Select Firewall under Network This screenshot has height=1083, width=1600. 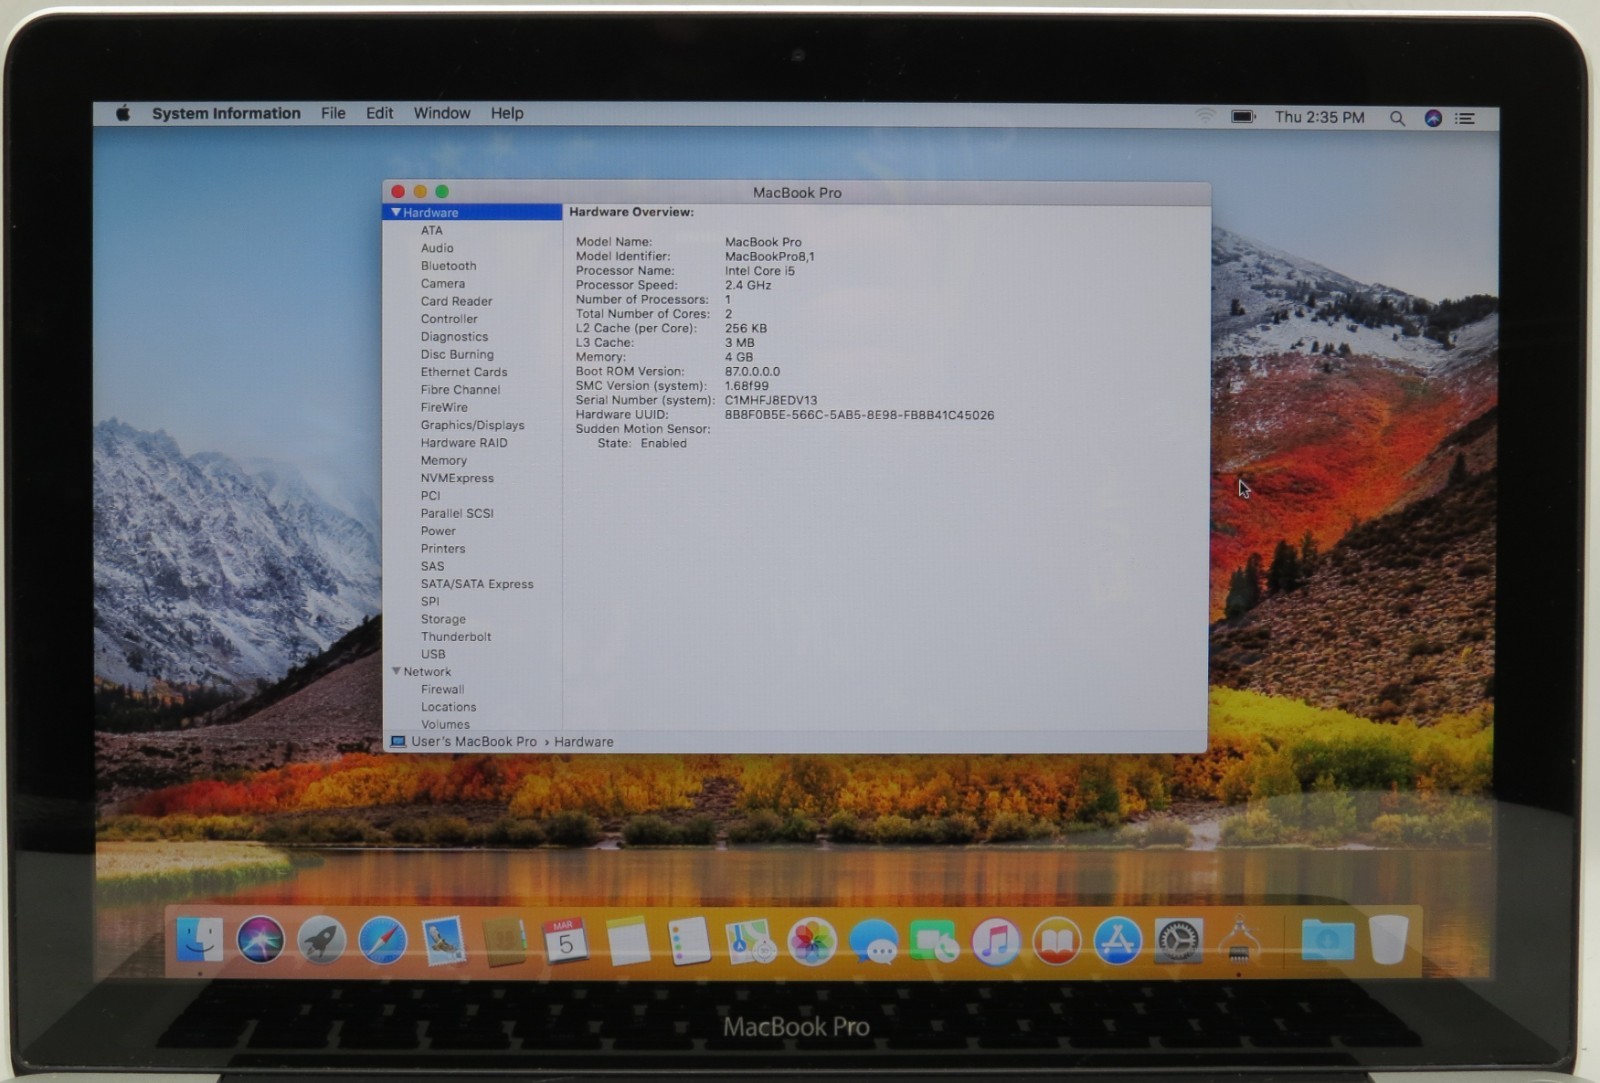pyautogui.click(x=442, y=689)
